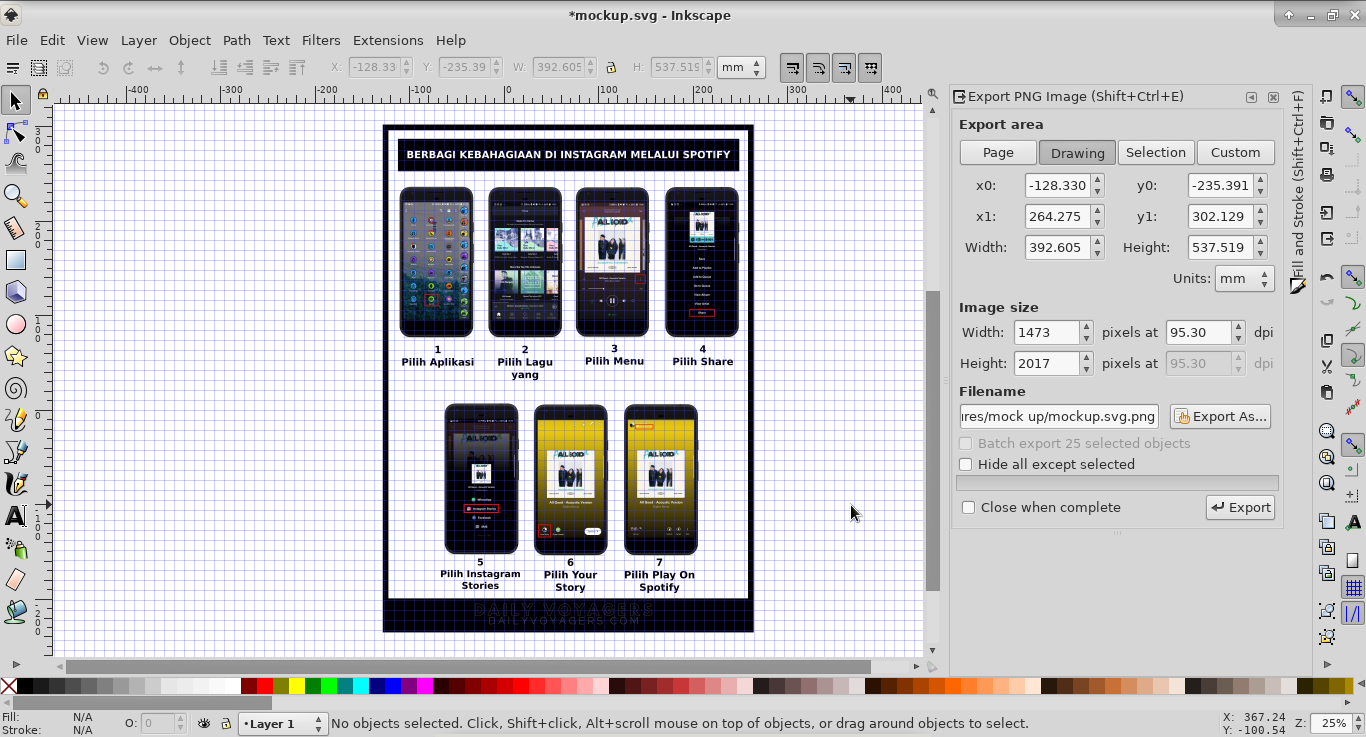Toggle scale stroke width with object
This screenshot has height=737, width=1366.
793,68
